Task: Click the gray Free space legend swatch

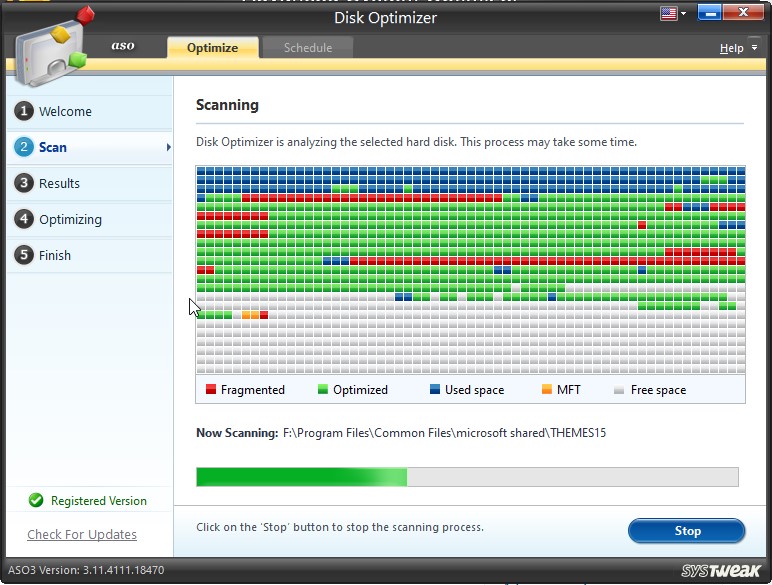Action: (619, 390)
